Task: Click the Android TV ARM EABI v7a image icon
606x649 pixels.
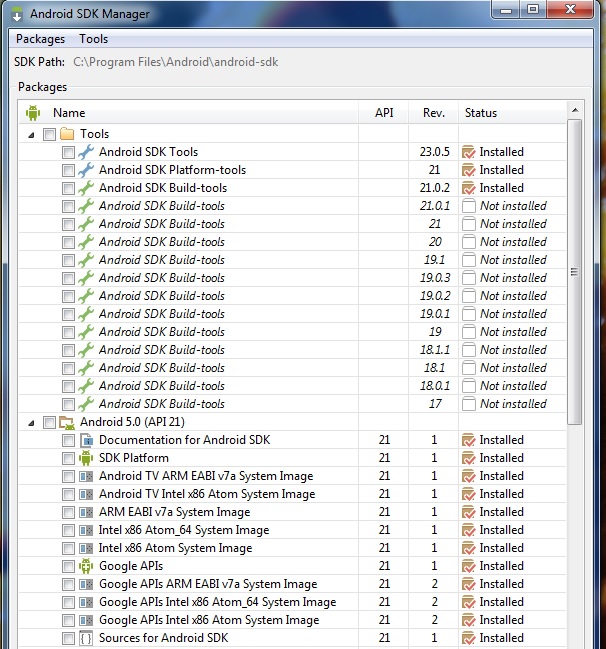Action: click(x=85, y=476)
